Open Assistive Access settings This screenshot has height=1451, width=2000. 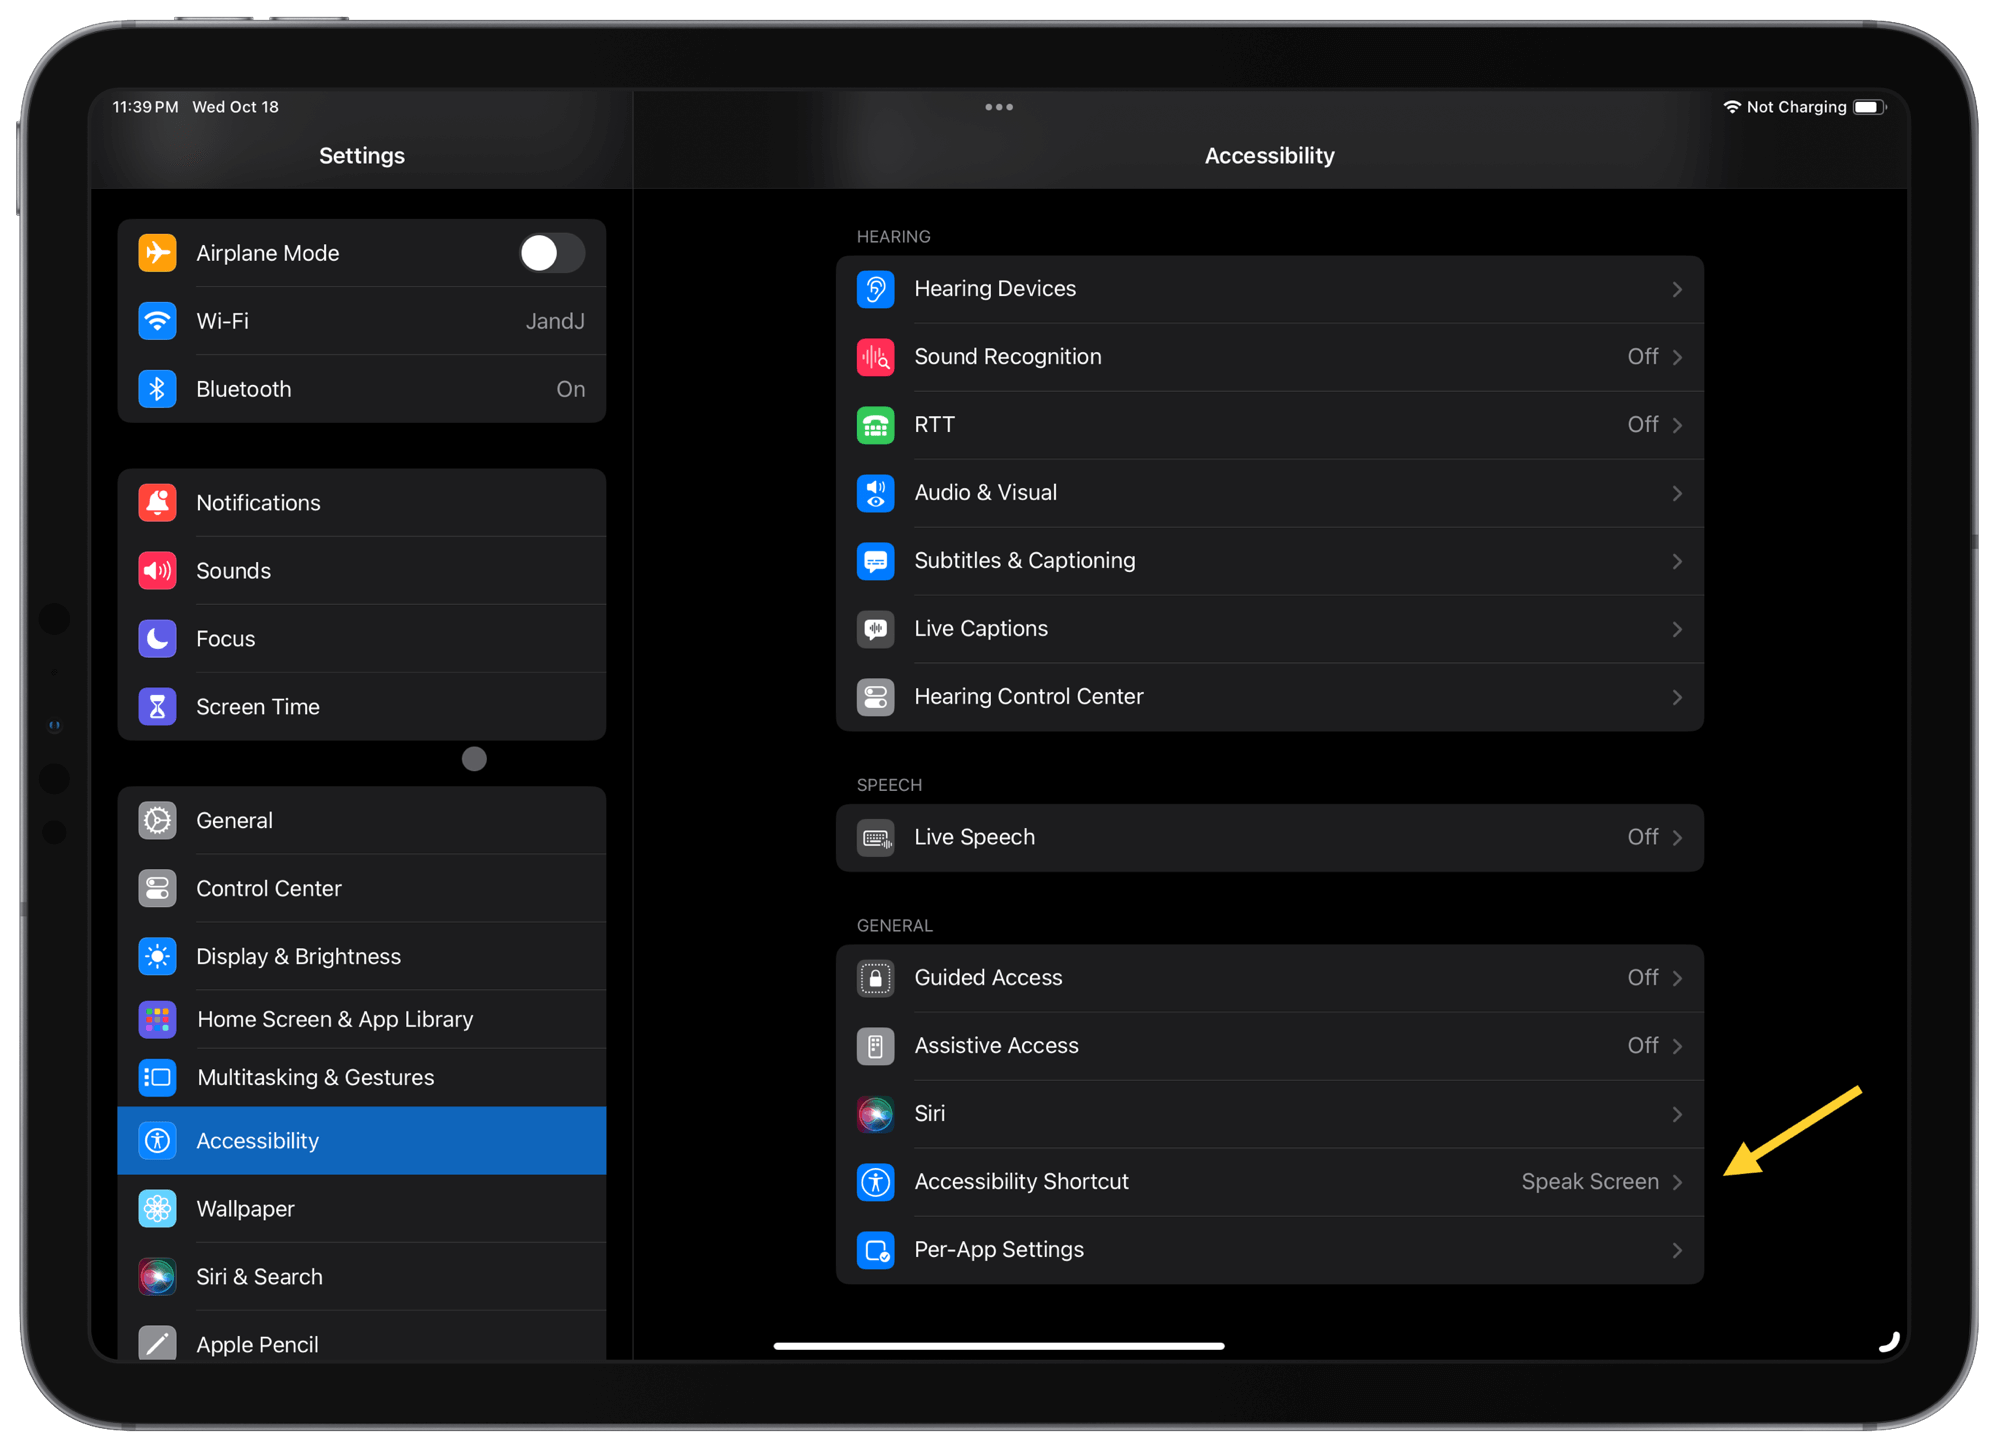coord(996,1046)
